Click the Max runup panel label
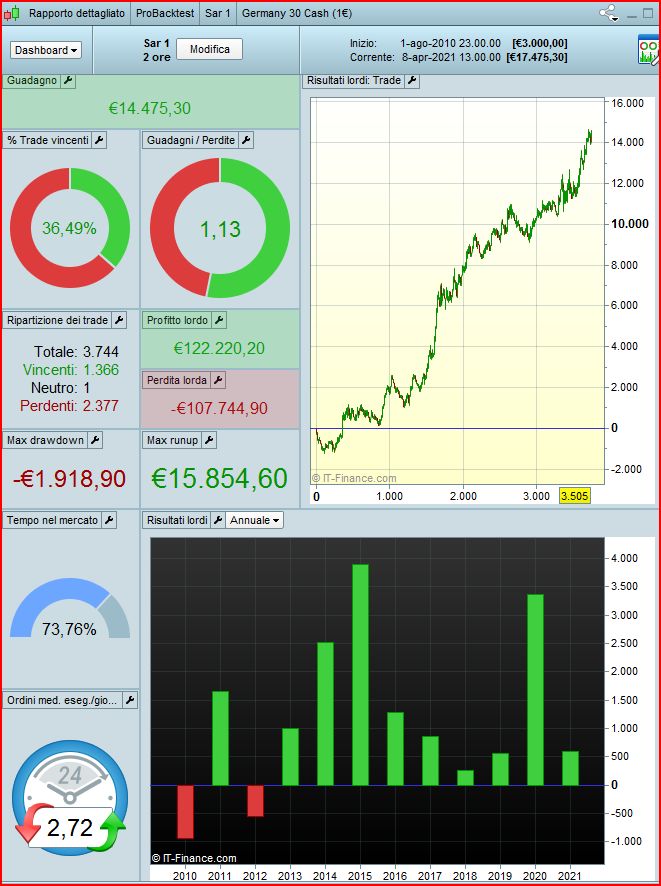This screenshot has height=886, width=661. [x=172, y=440]
